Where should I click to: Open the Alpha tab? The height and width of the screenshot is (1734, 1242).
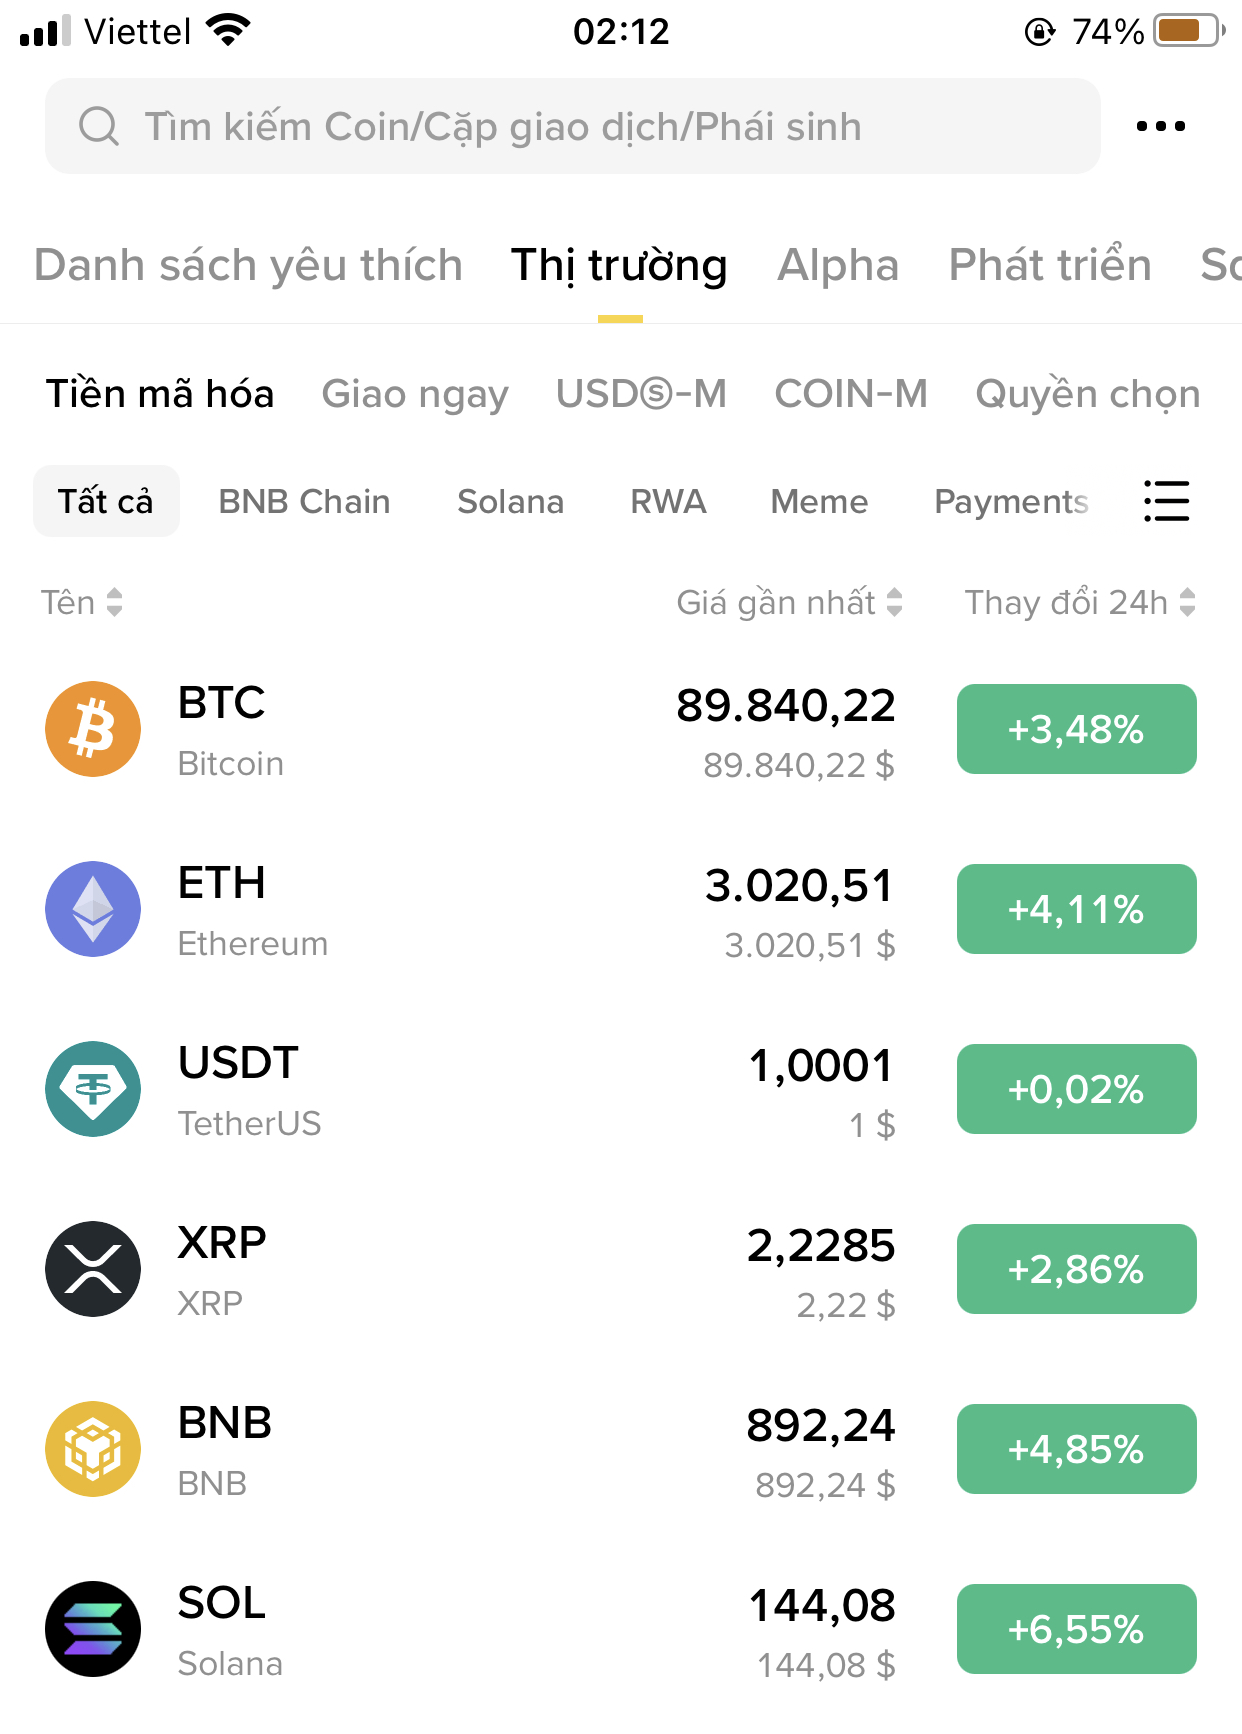coord(838,265)
